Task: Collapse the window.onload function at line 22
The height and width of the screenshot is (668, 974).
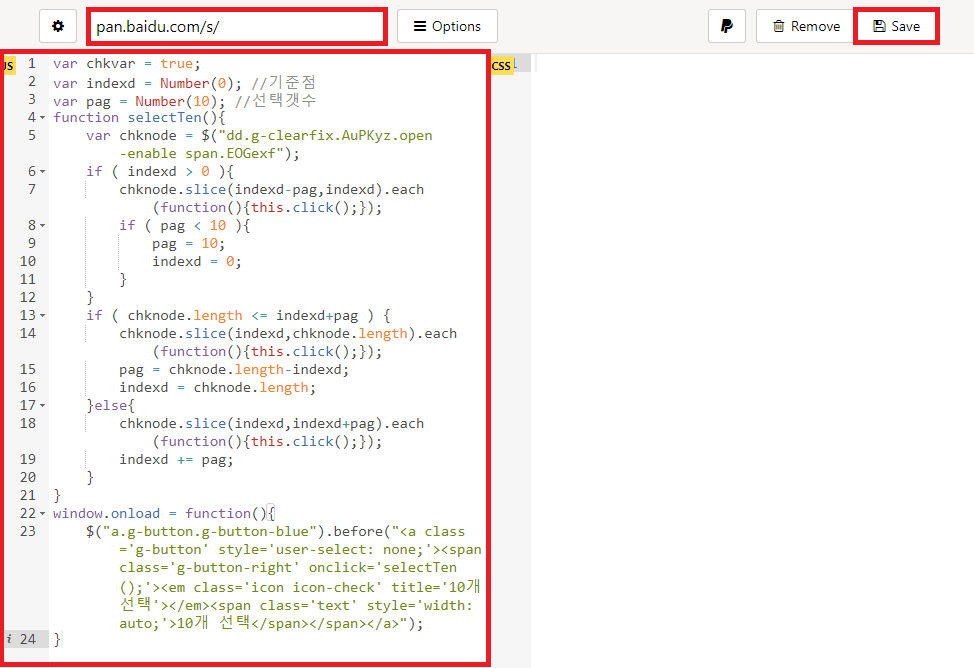Action: coord(43,514)
